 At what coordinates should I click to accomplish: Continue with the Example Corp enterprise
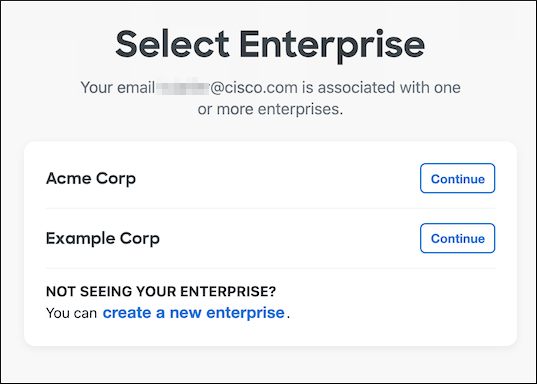point(457,238)
